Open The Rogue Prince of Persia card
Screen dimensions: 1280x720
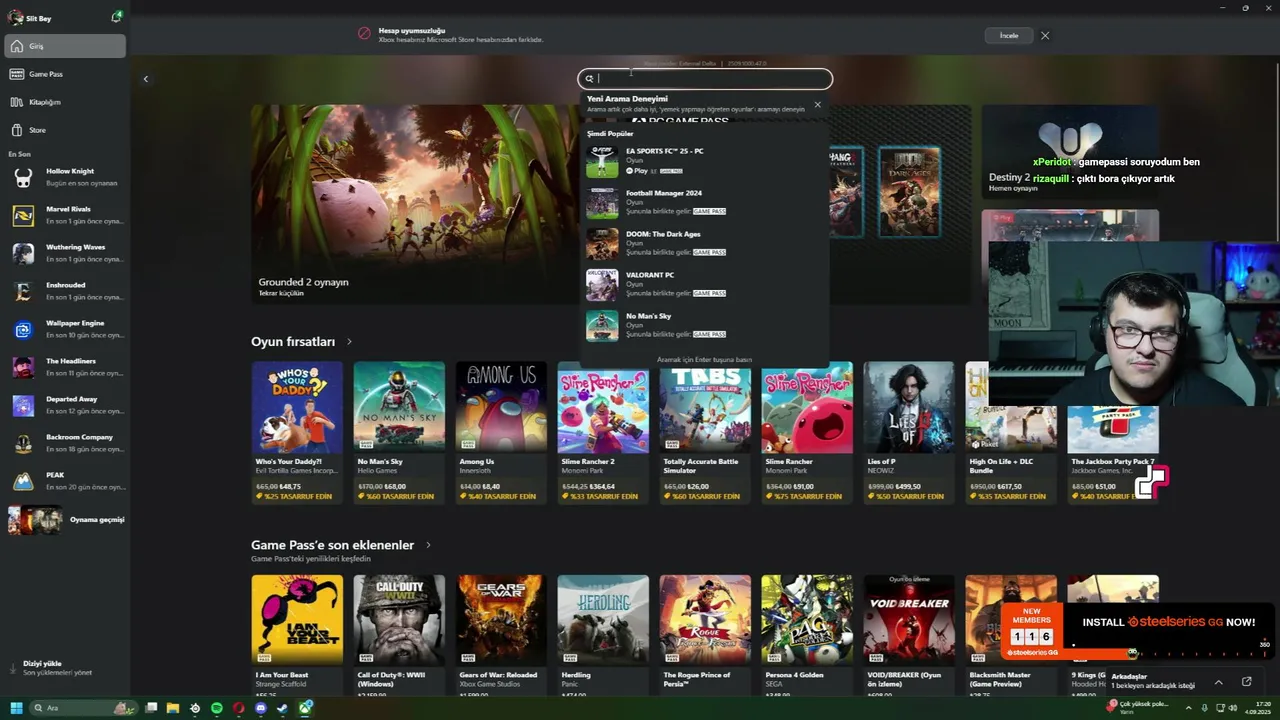705,634
